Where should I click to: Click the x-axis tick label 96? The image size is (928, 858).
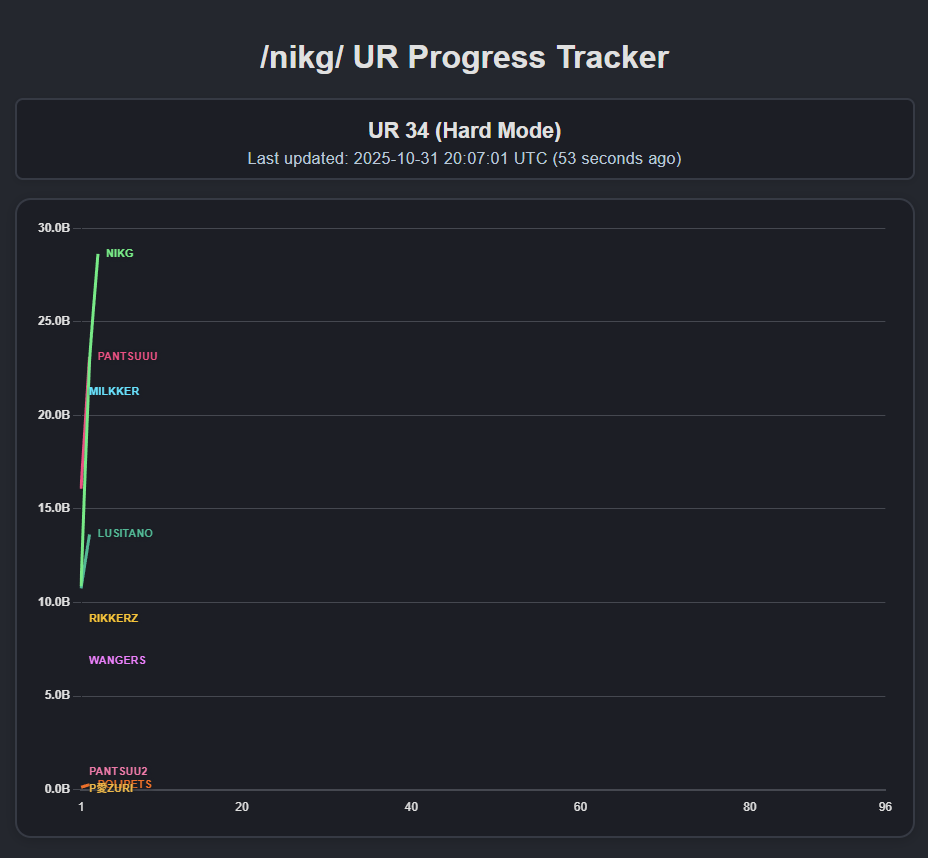[x=885, y=807]
